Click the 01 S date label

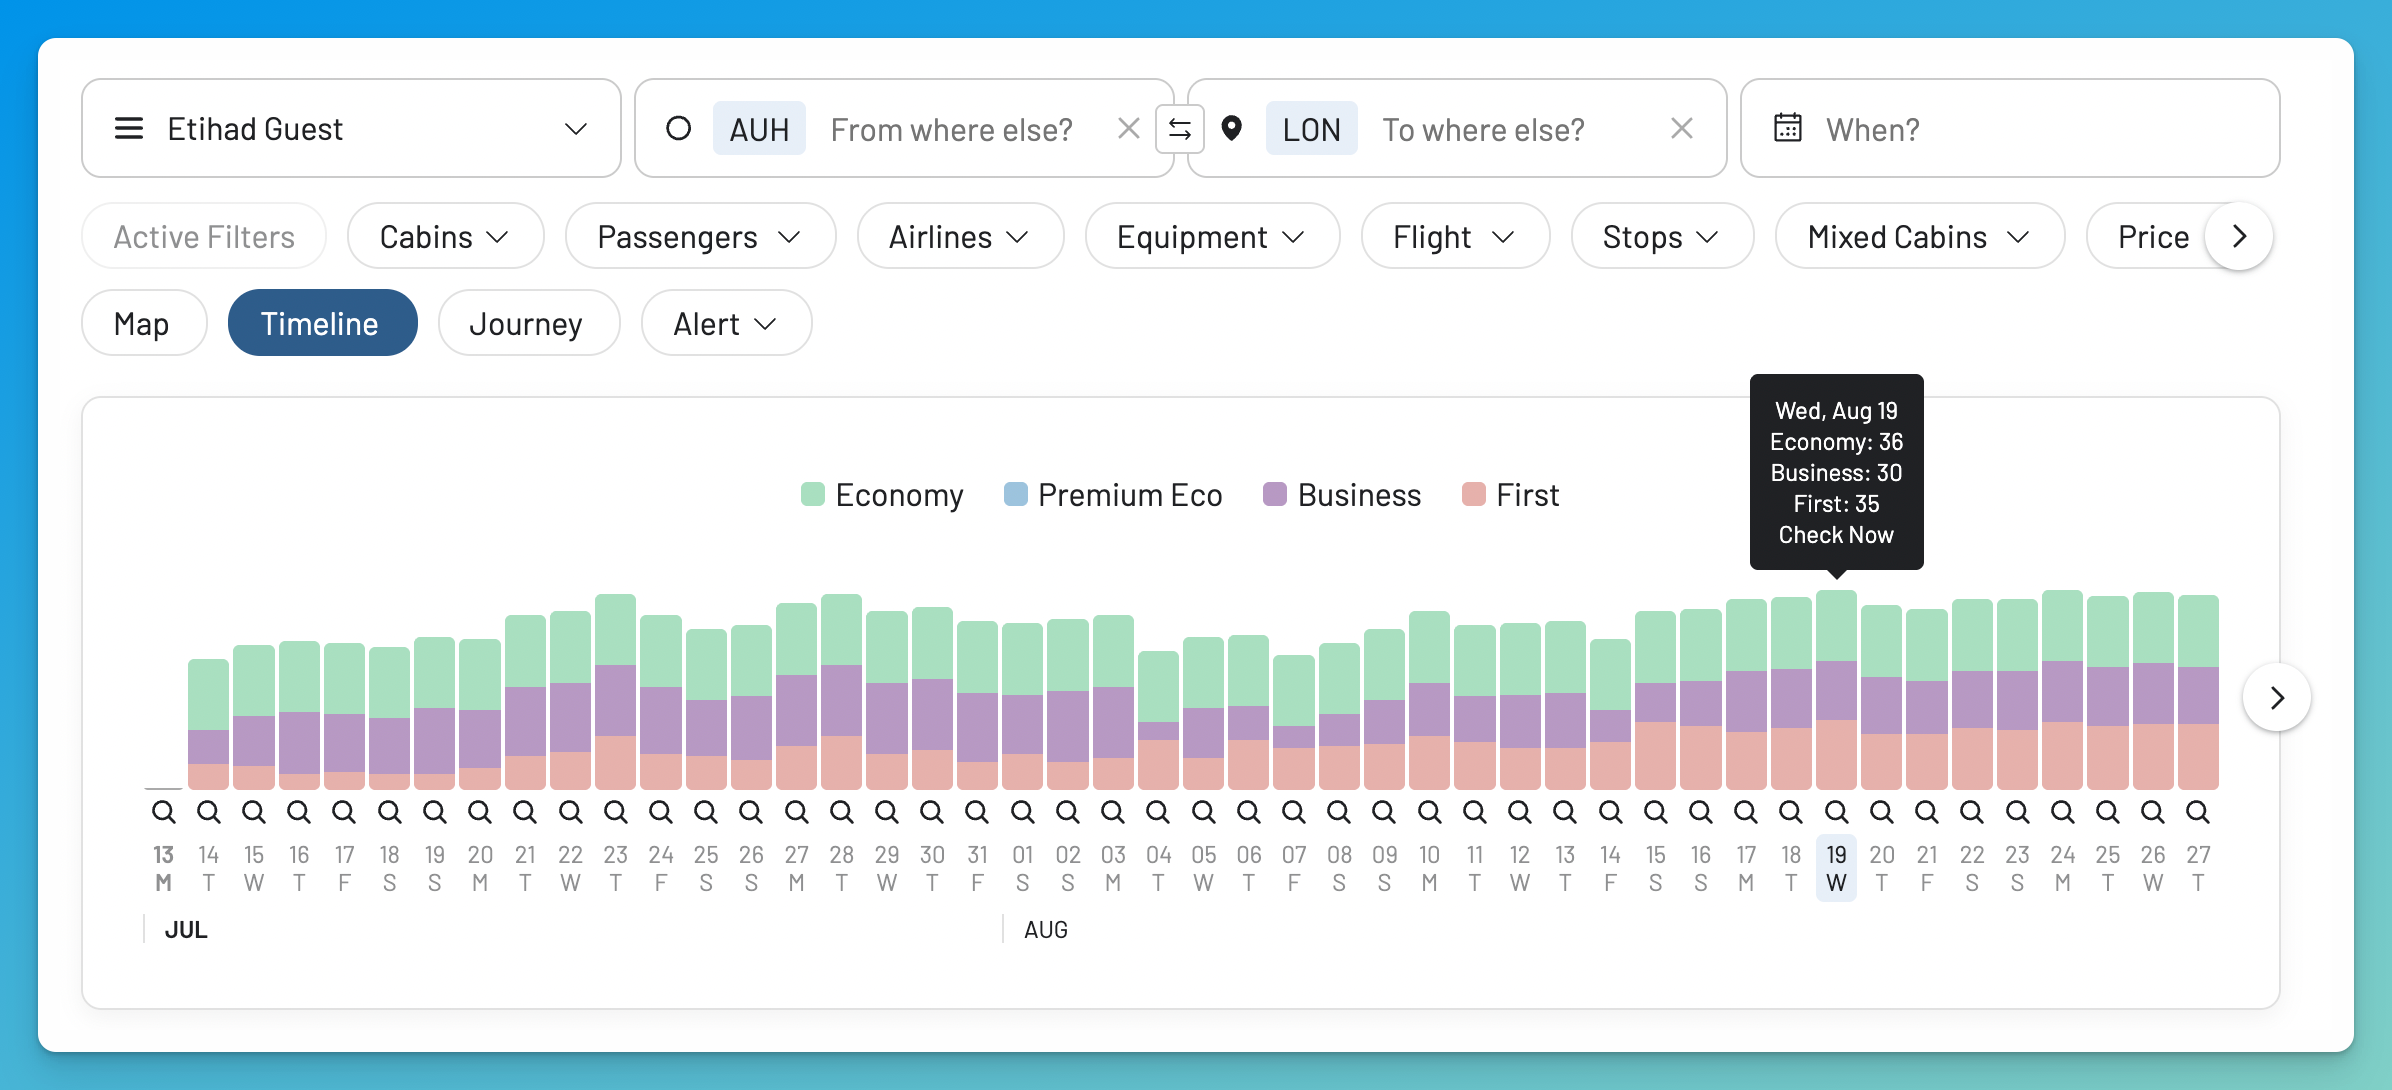[x=1022, y=868]
